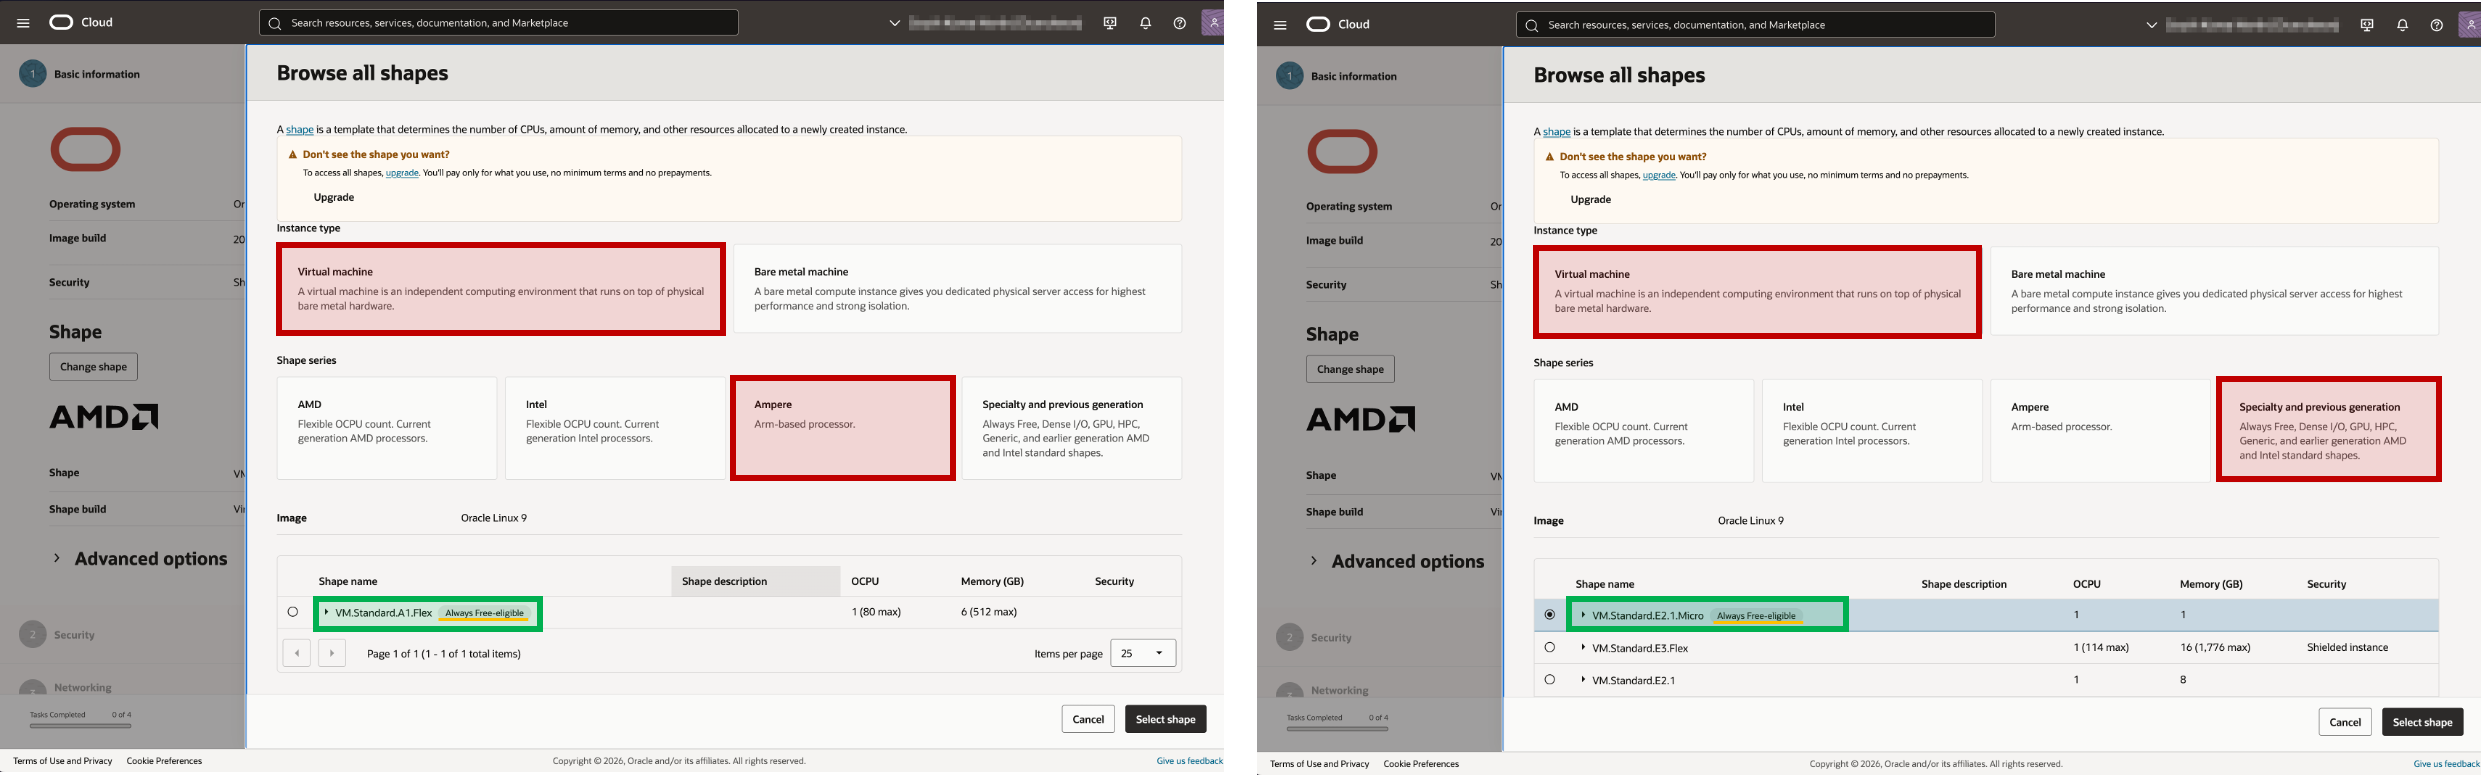The width and height of the screenshot is (2482, 776).
Task: Open the 'upgrade' hyperlink in right screenshot
Action: (1659, 175)
